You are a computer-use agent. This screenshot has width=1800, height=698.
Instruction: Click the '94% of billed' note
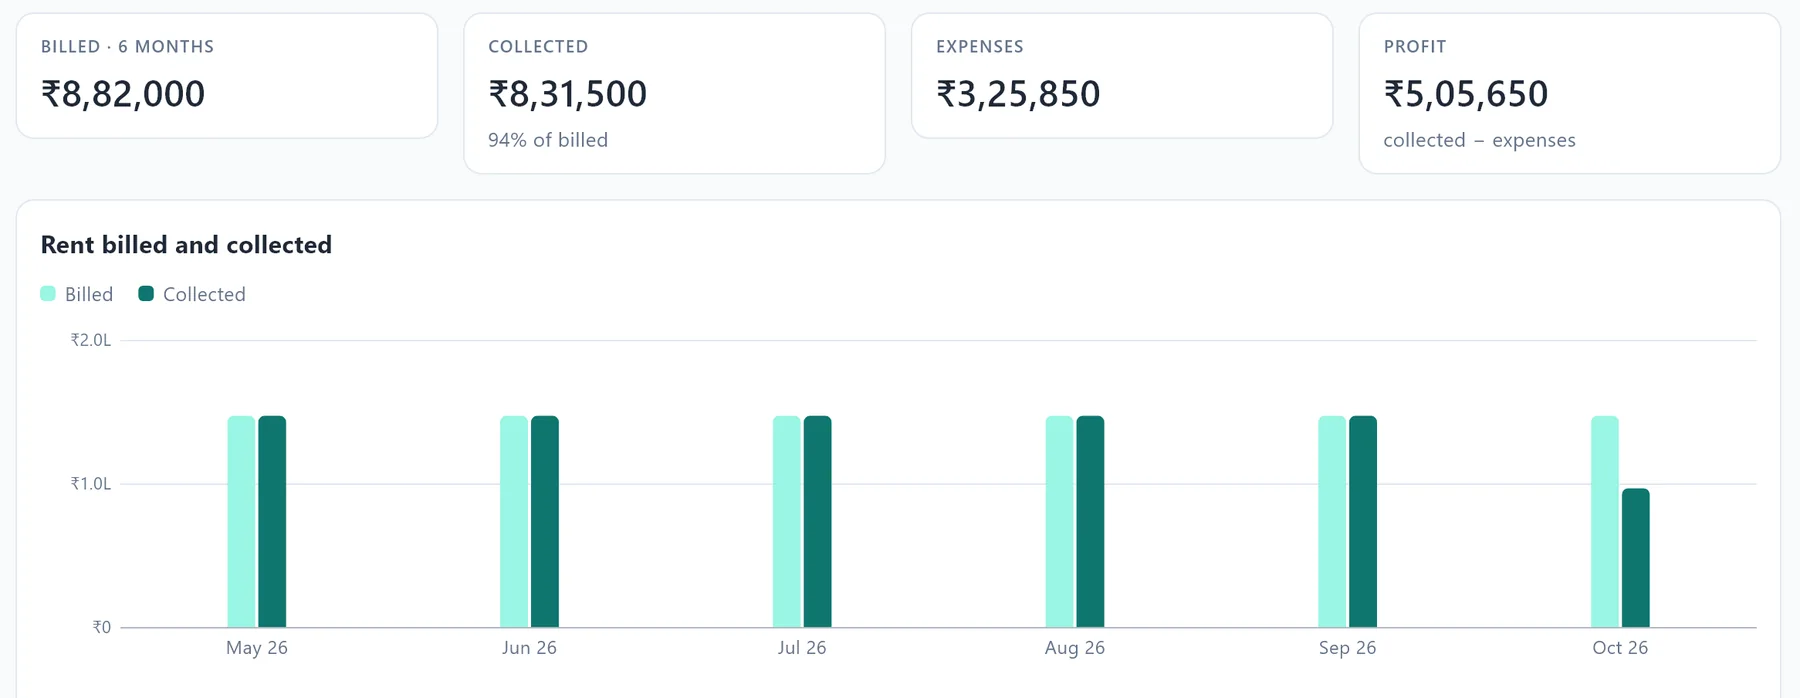click(x=548, y=140)
